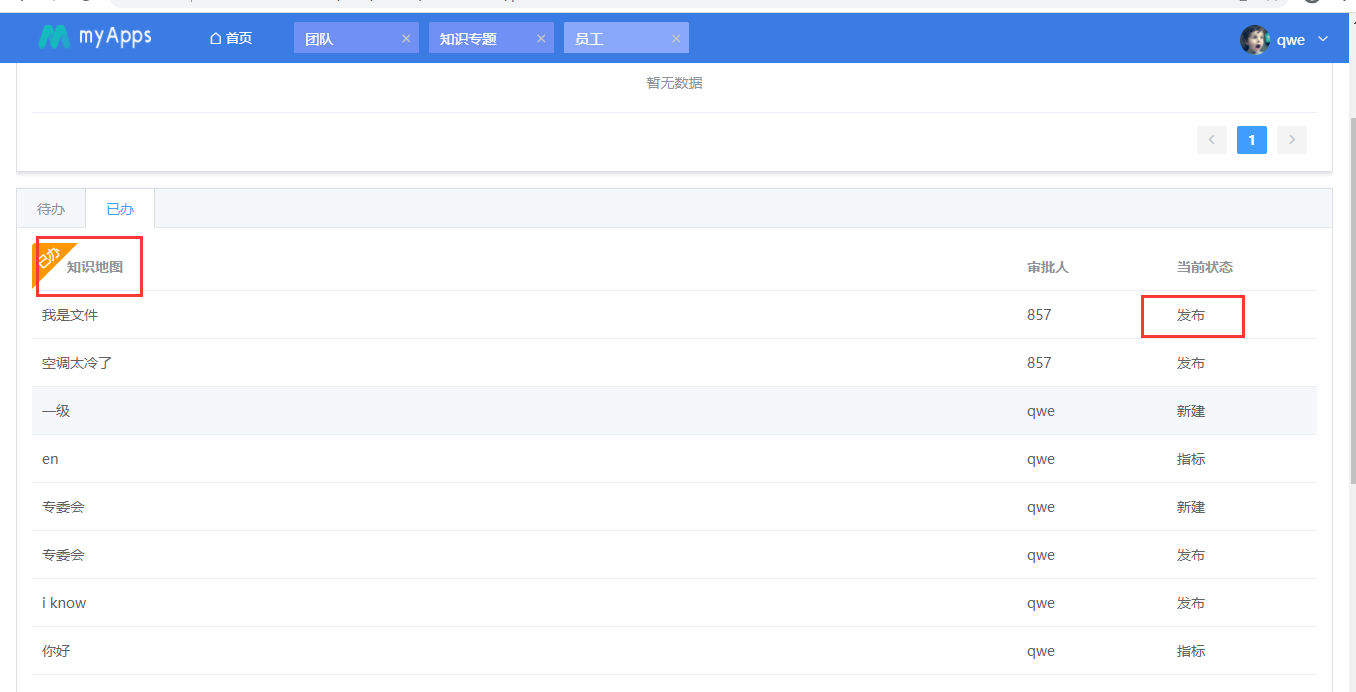Click the 知识地图 column header
The height and width of the screenshot is (692, 1356).
[x=95, y=267]
